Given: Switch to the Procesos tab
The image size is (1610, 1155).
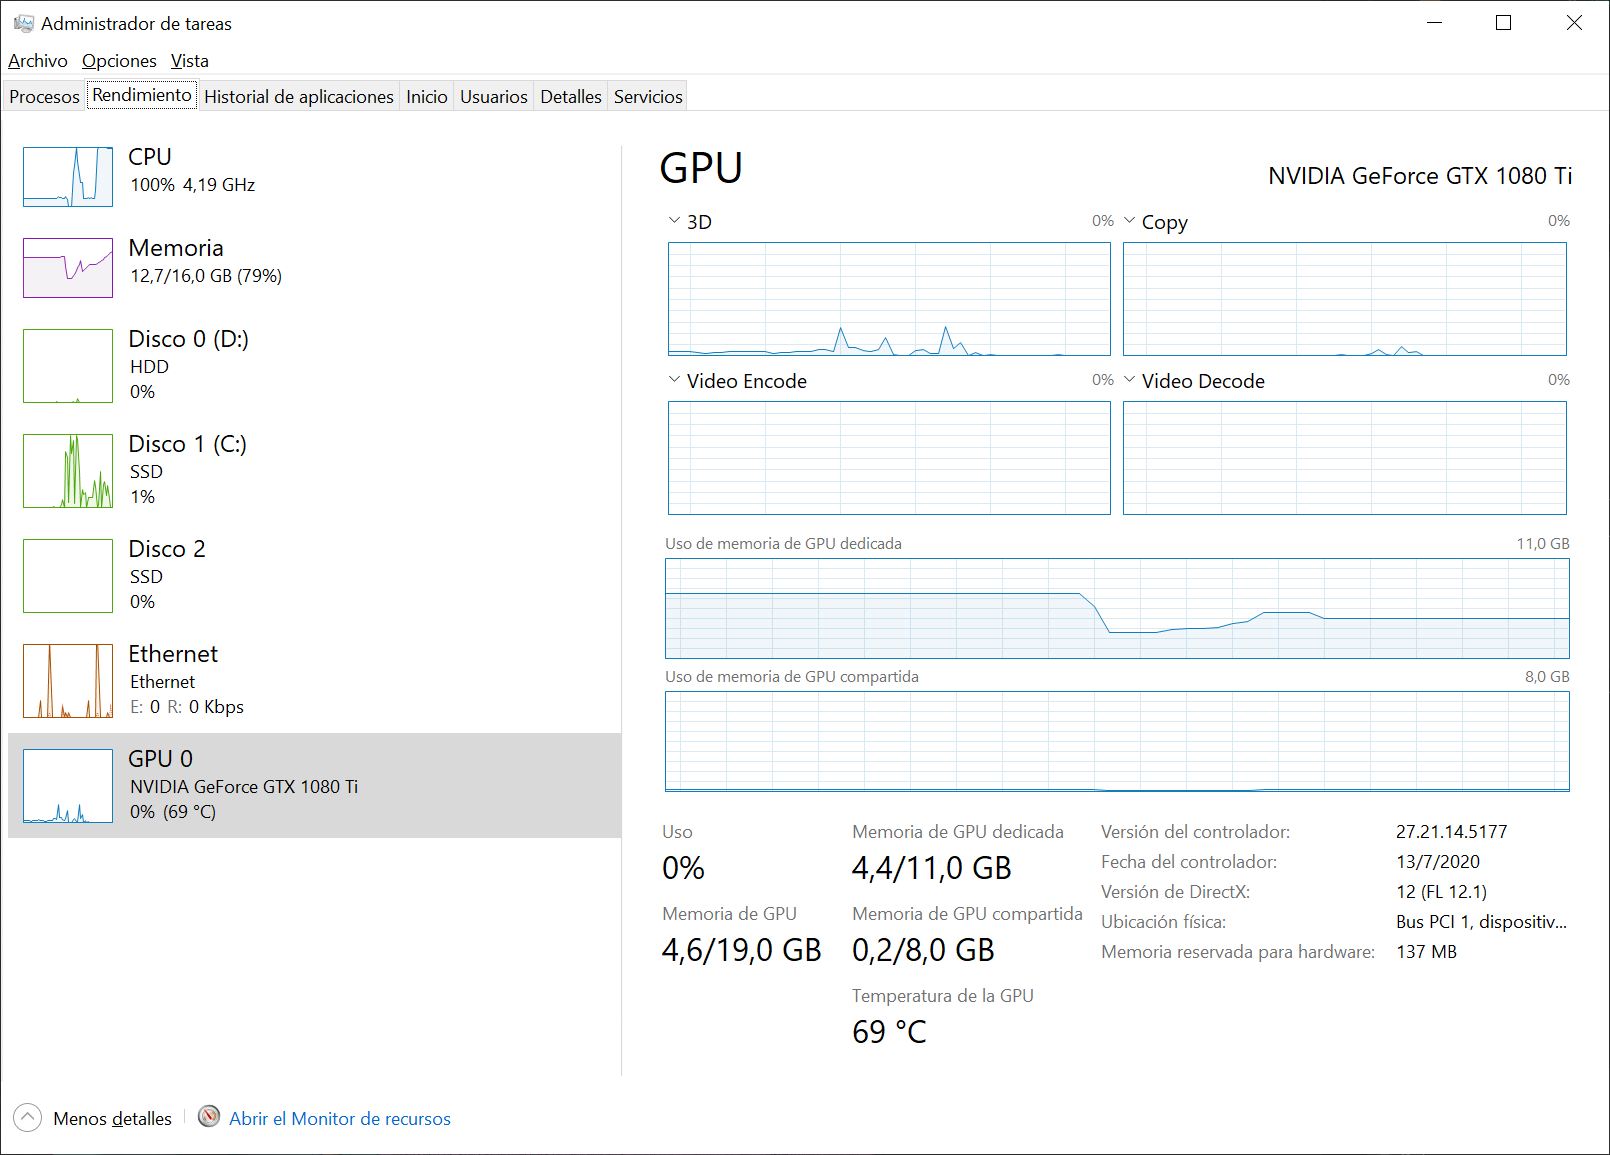Looking at the screenshot, I should pos(44,96).
